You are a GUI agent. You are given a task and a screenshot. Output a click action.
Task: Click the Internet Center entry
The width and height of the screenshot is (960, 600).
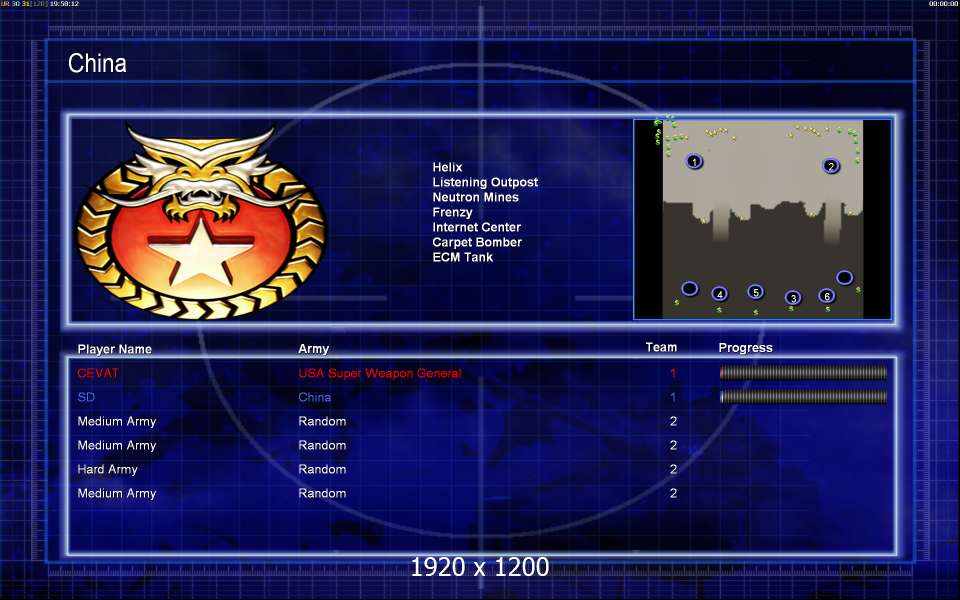(476, 227)
